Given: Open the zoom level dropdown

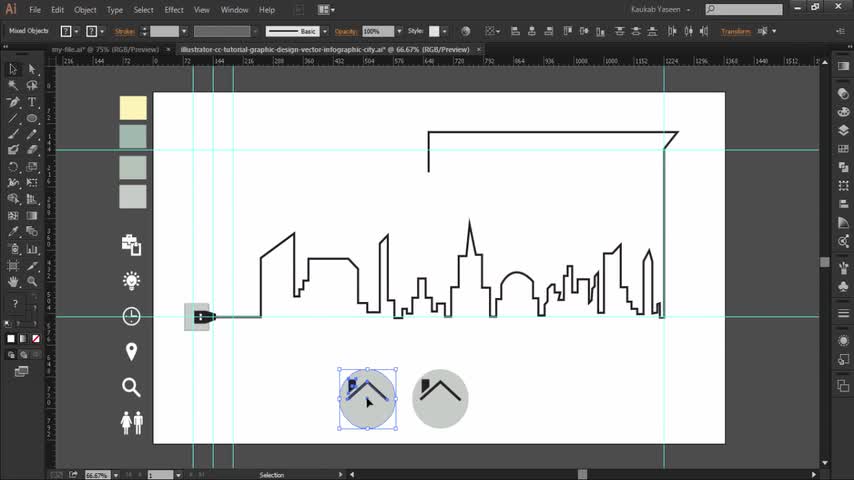Looking at the screenshot, I should pyautogui.click(x=115, y=475).
